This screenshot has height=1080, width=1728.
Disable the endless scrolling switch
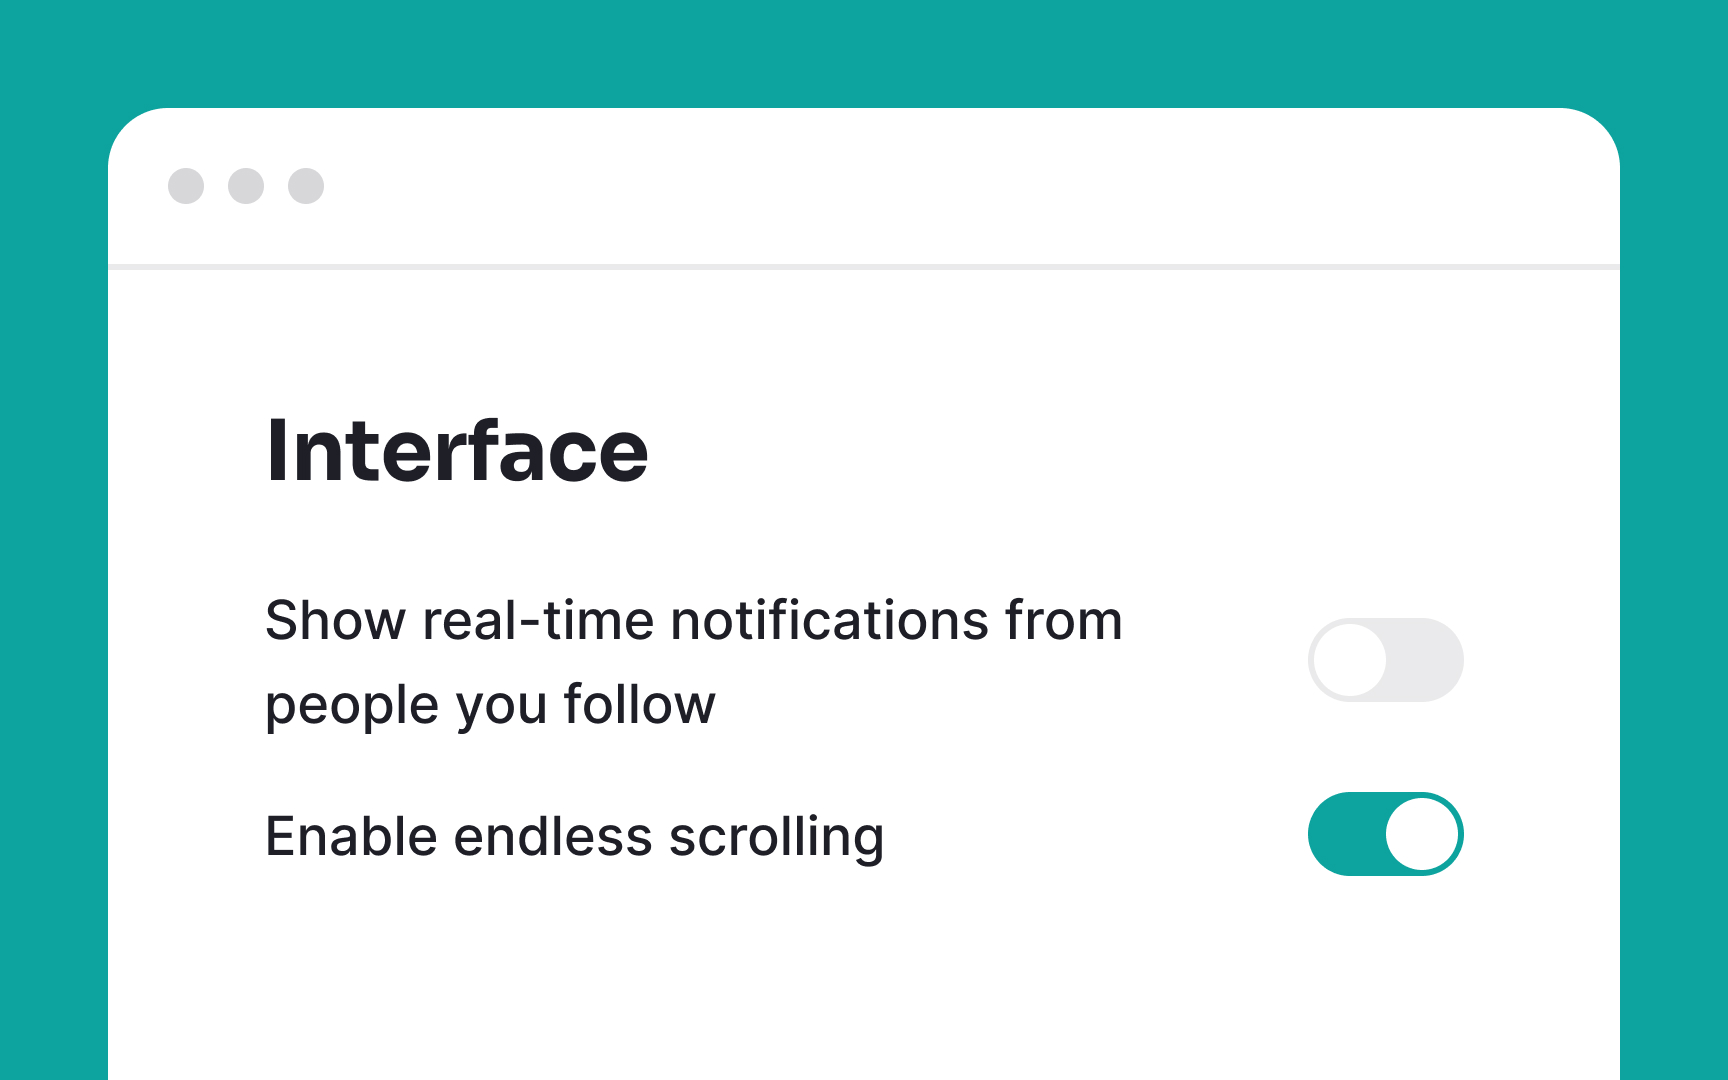(1386, 834)
